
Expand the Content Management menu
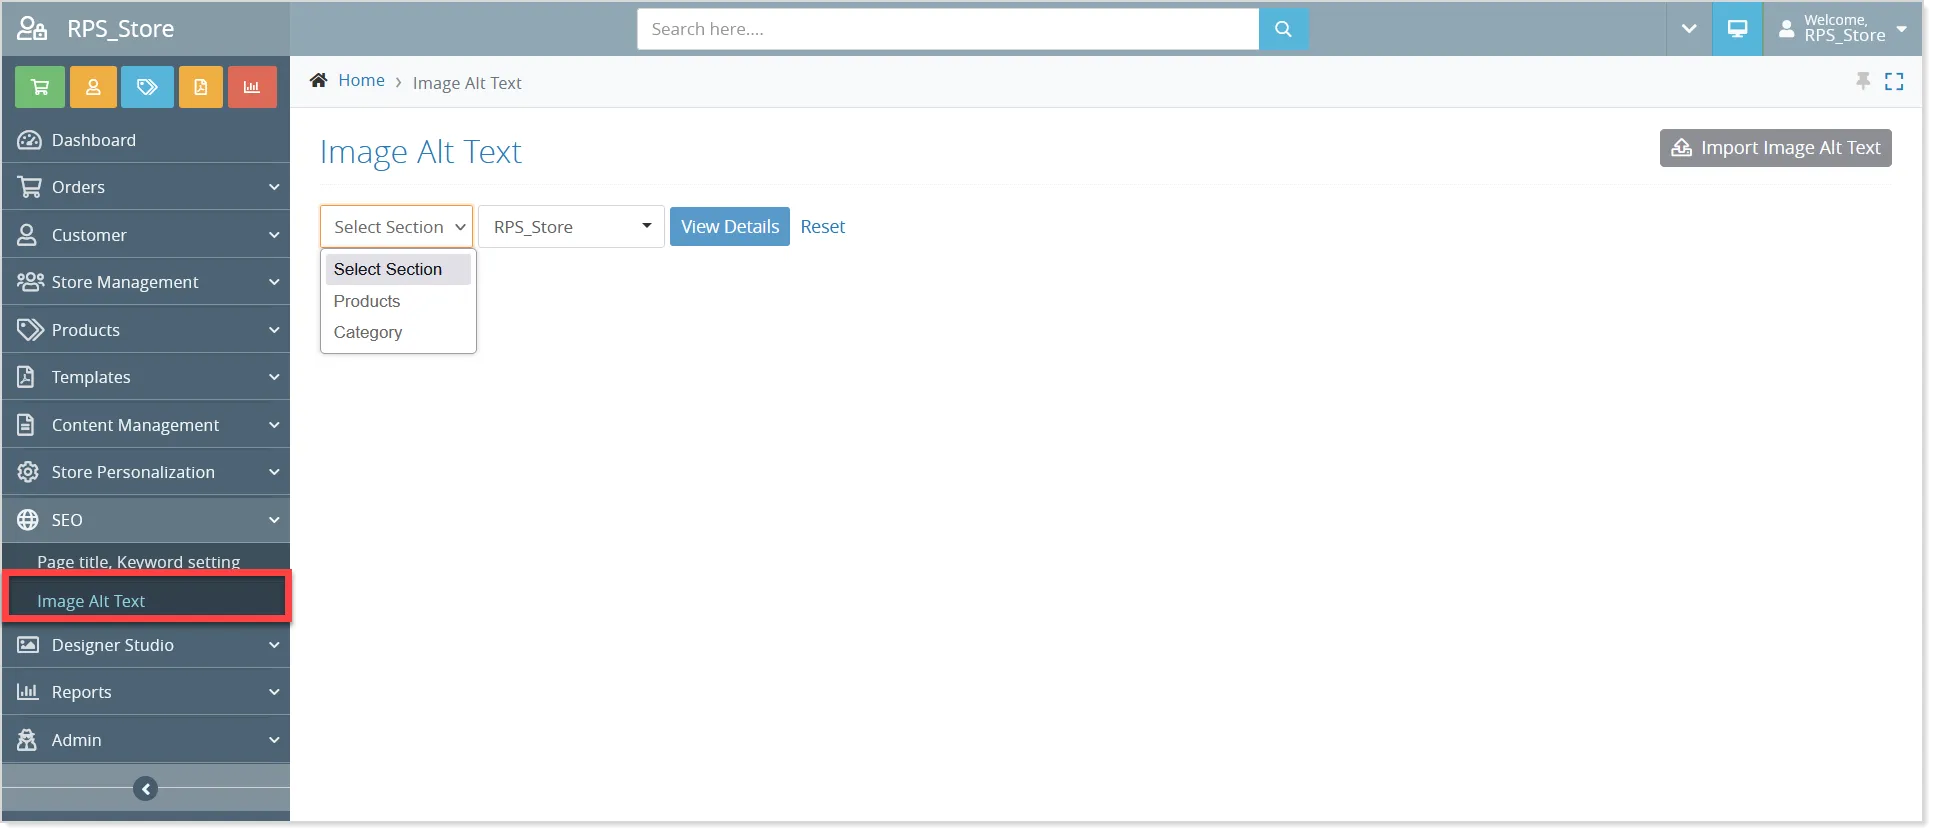click(146, 425)
